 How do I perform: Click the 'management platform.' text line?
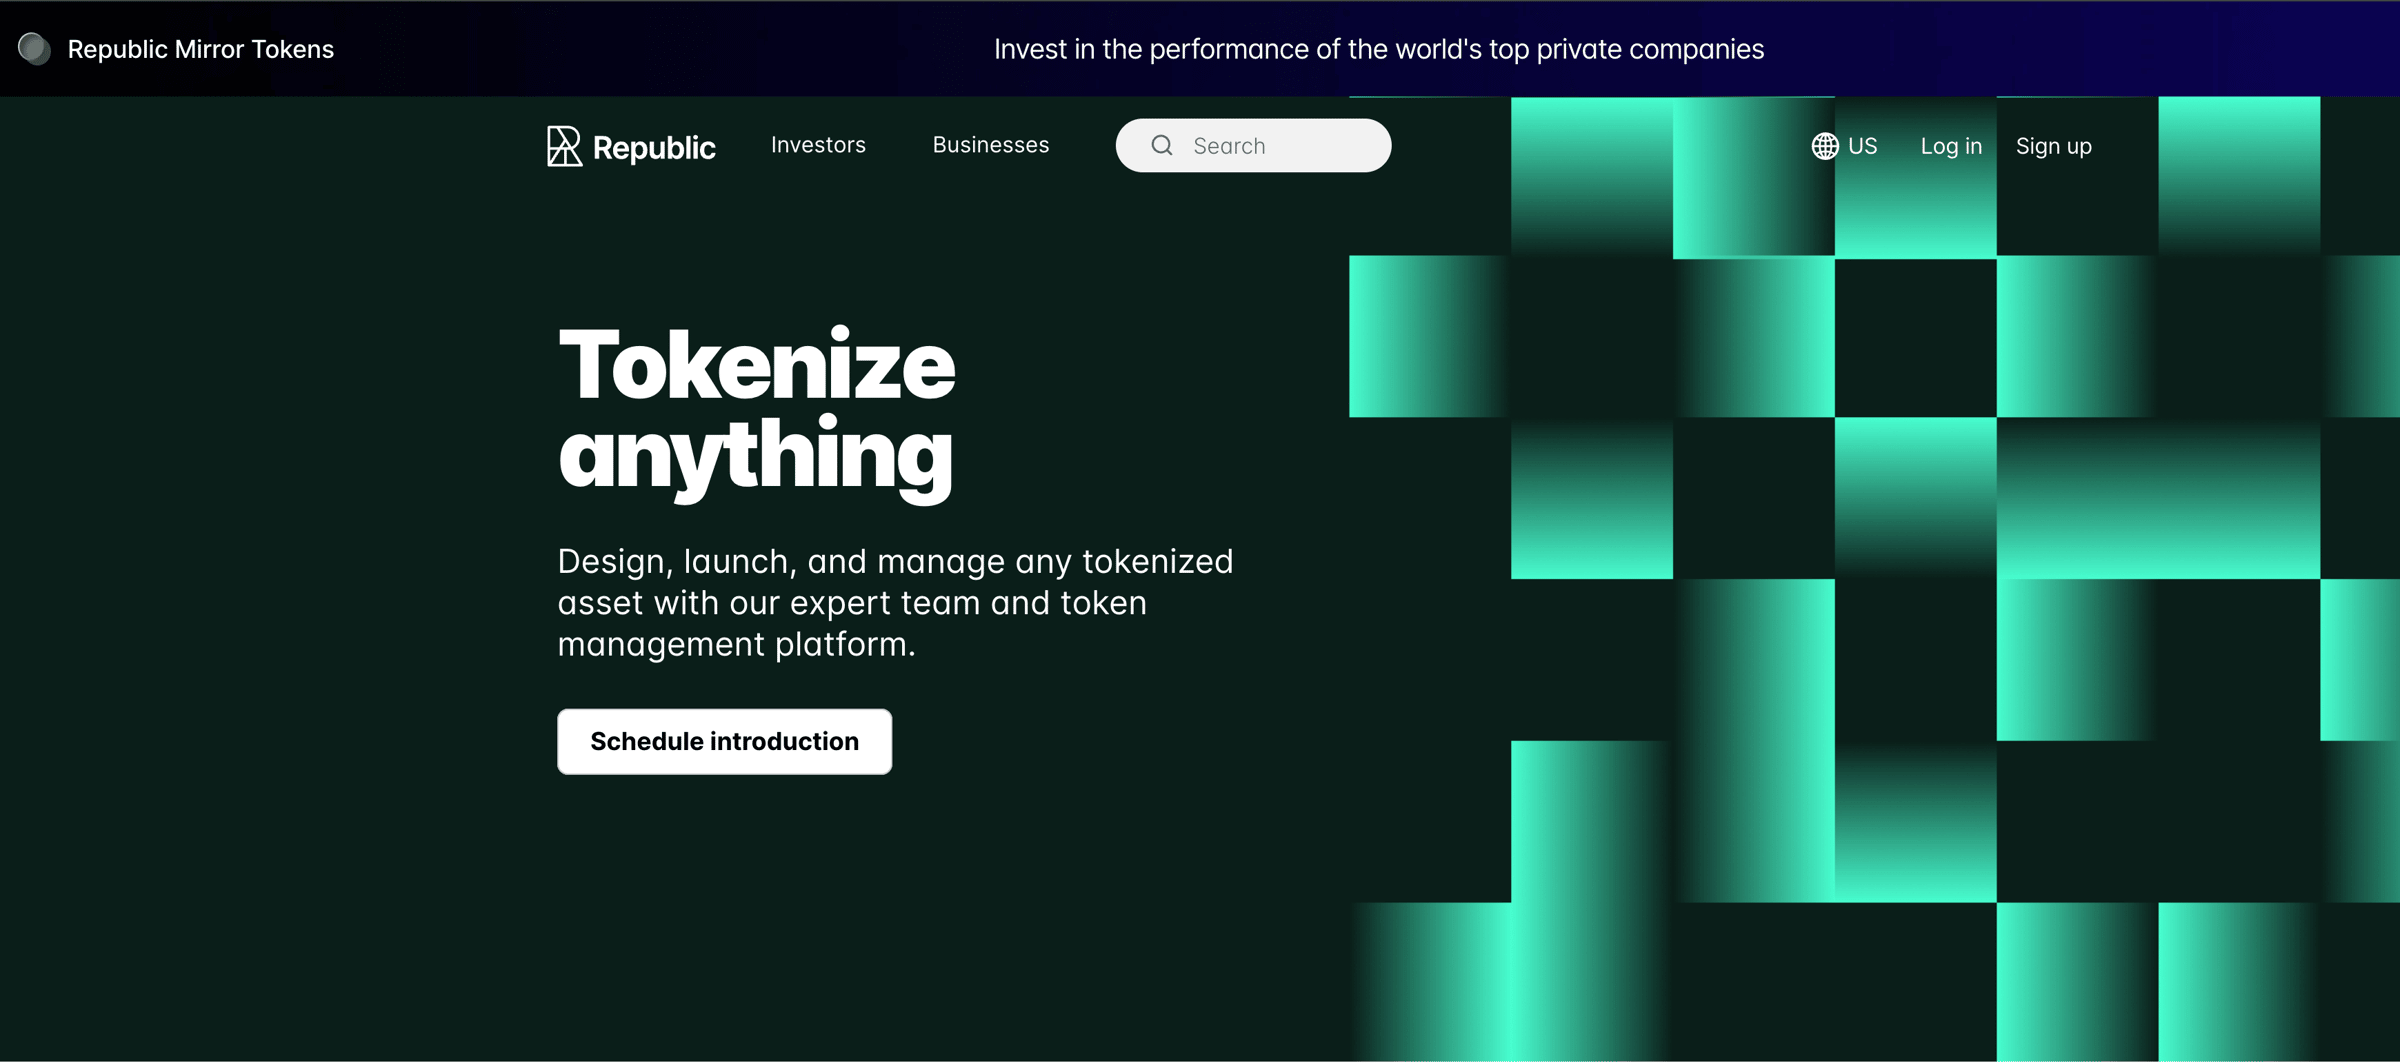point(737,644)
